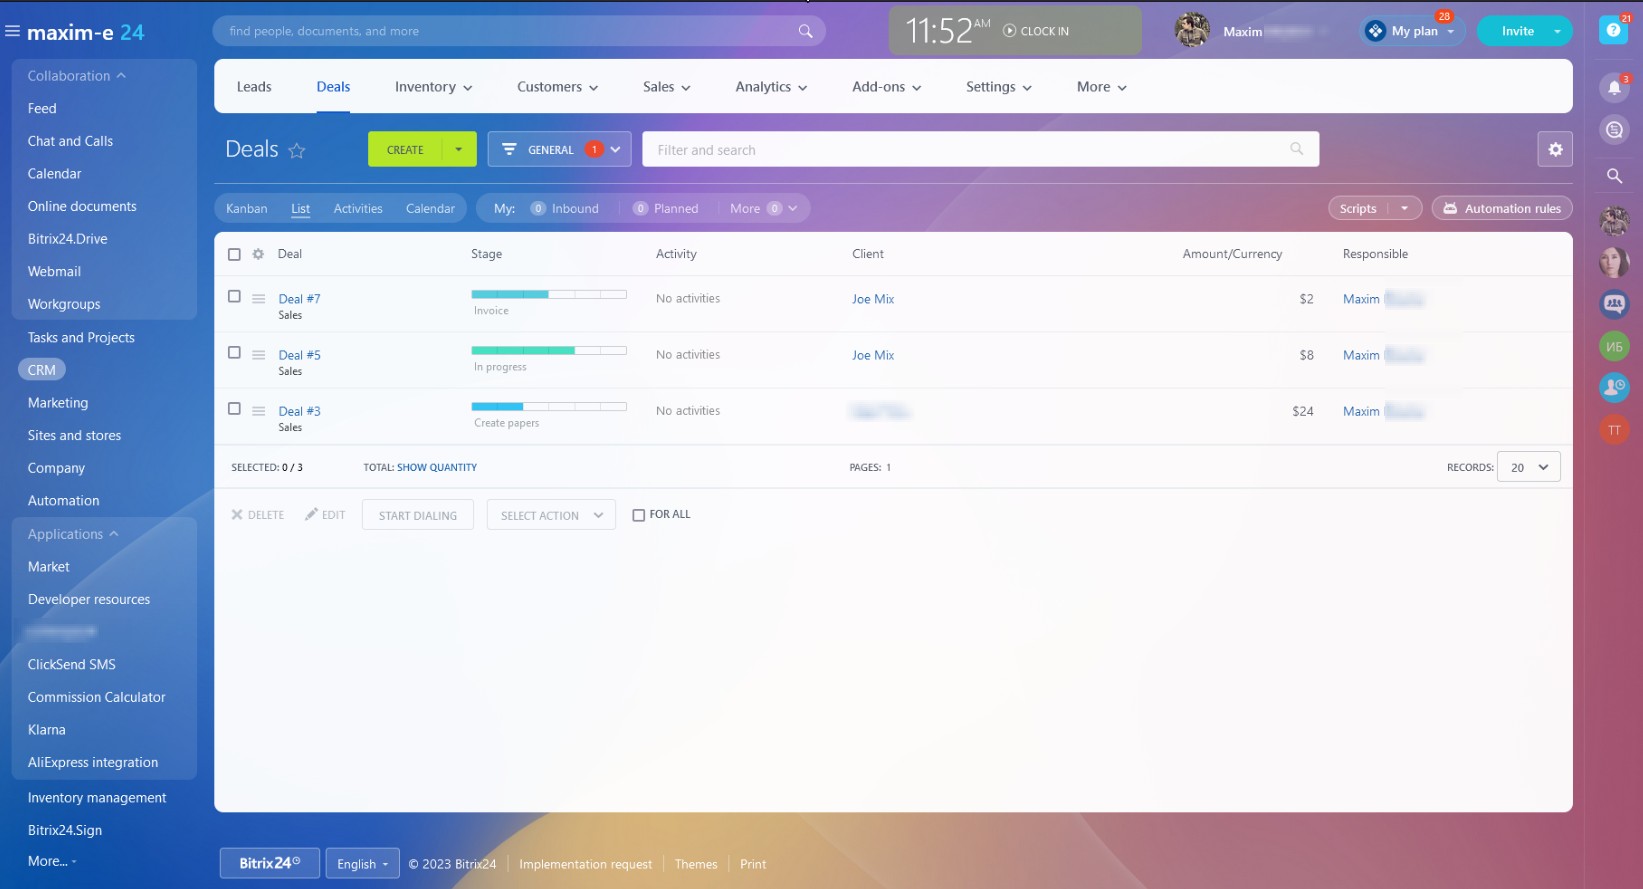Open the blue contact-clock icon in right panel
Image resolution: width=1643 pixels, height=889 pixels.
1614,388
